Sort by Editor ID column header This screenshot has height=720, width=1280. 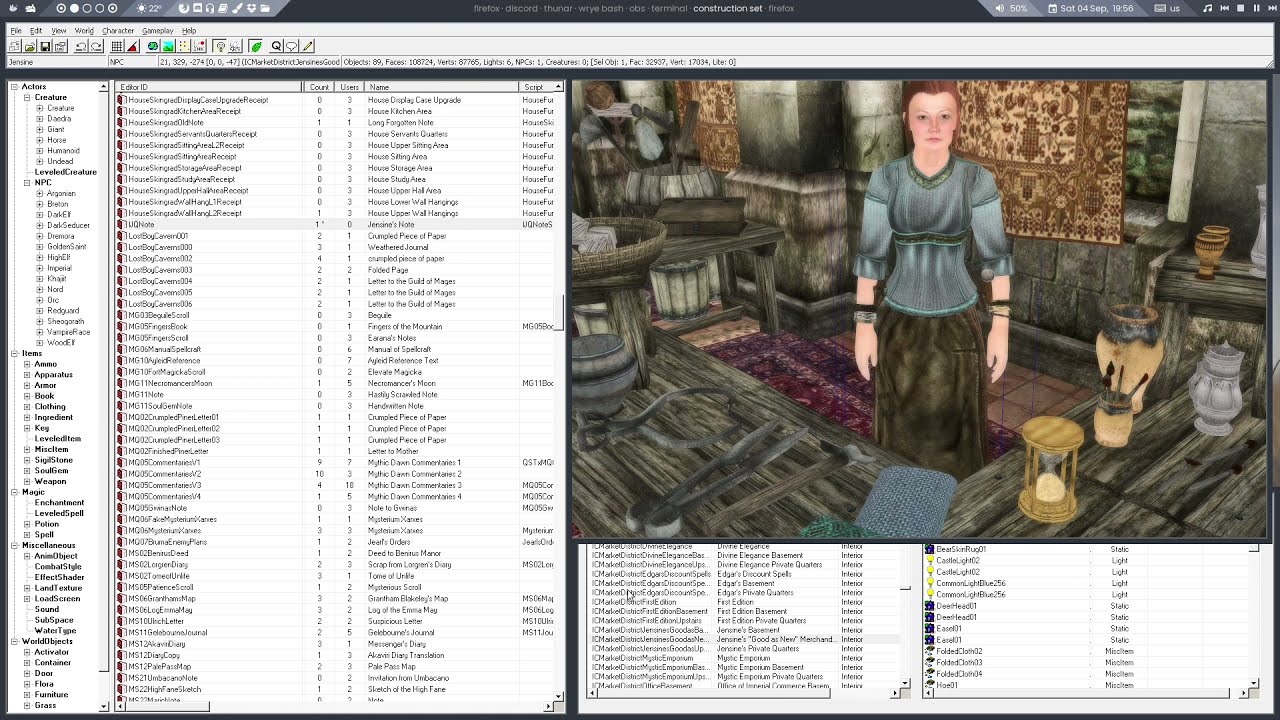209,87
